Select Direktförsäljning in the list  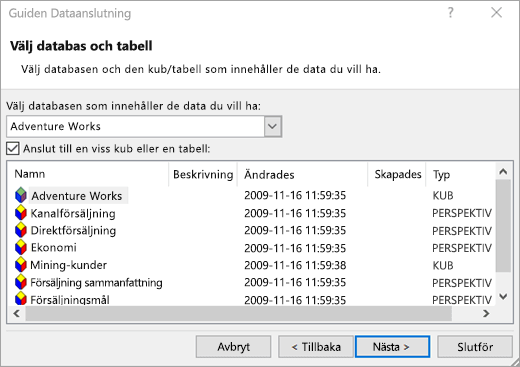pyautogui.click(x=73, y=231)
